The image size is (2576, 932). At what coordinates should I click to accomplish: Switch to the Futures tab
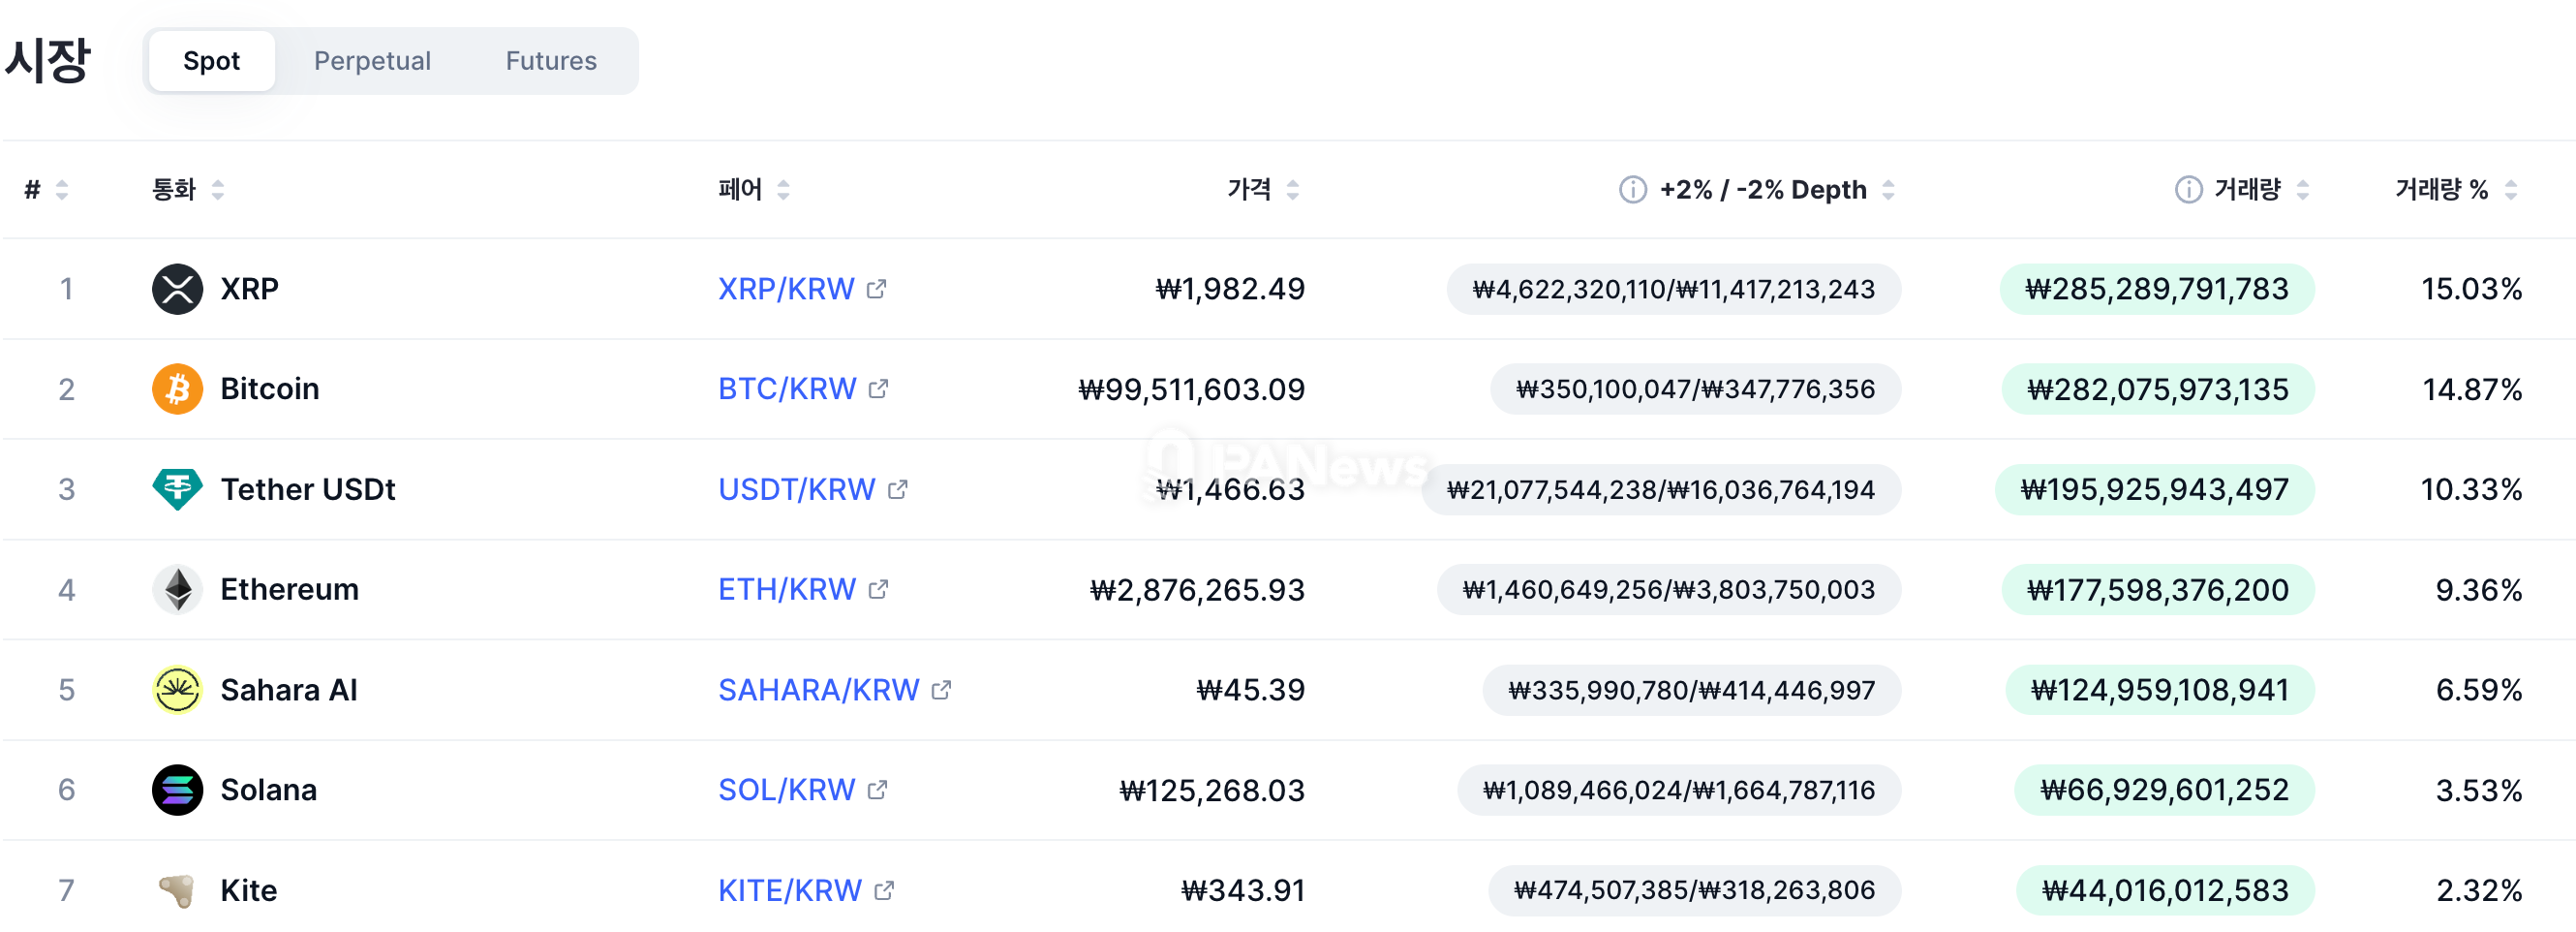click(551, 61)
